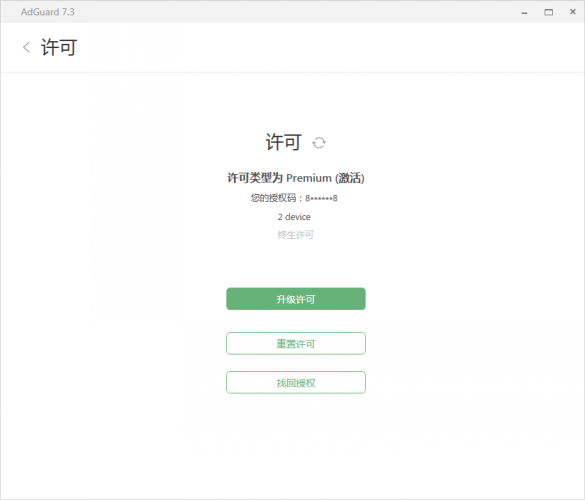Close the AdGuard window
The width and height of the screenshot is (585, 500).
pyautogui.click(x=573, y=12)
